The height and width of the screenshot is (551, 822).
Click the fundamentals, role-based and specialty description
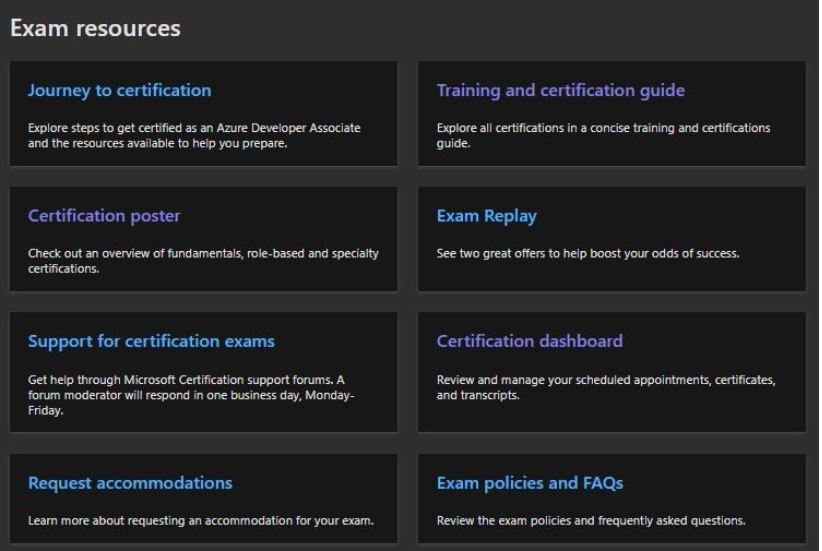(203, 260)
